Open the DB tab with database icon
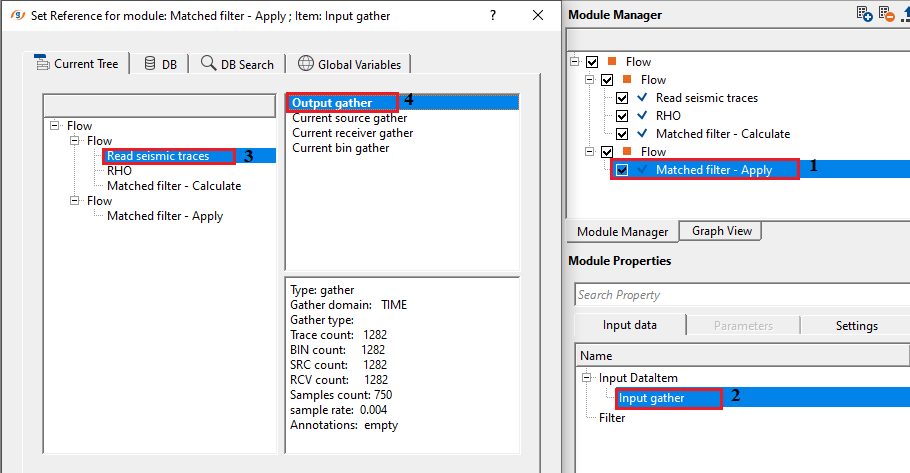 [x=160, y=64]
